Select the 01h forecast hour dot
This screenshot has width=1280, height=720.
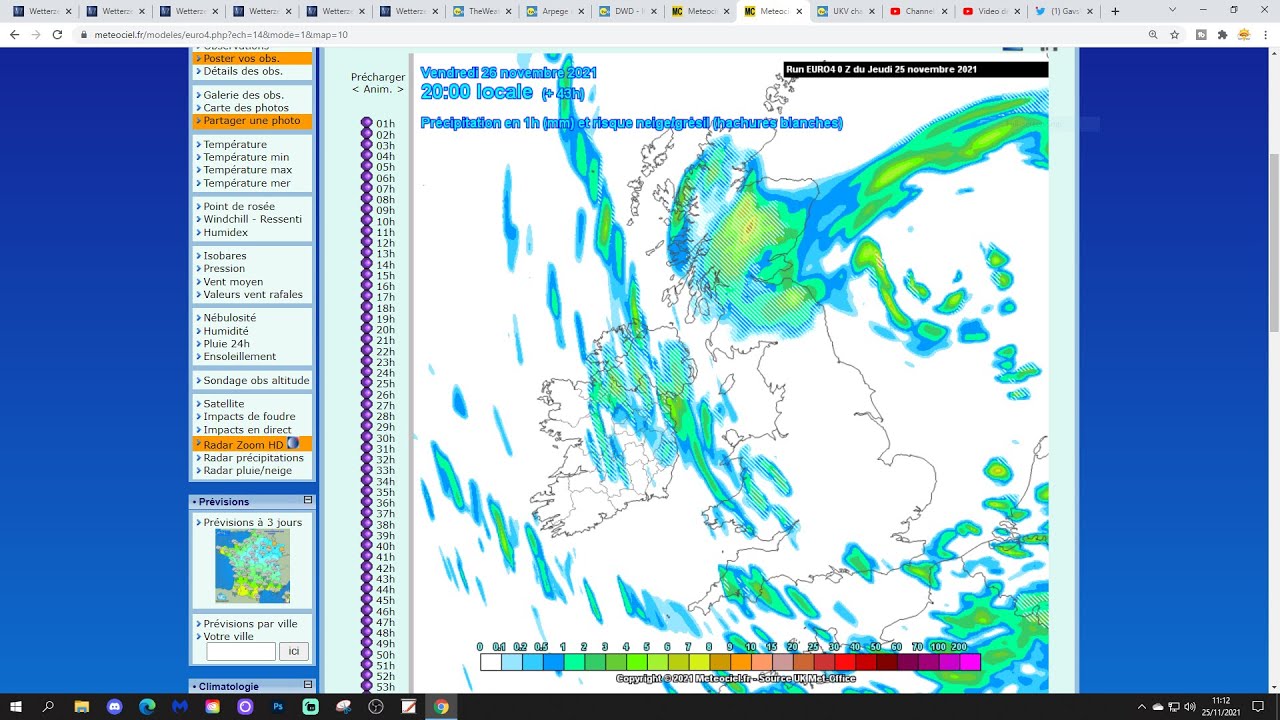(366, 124)
